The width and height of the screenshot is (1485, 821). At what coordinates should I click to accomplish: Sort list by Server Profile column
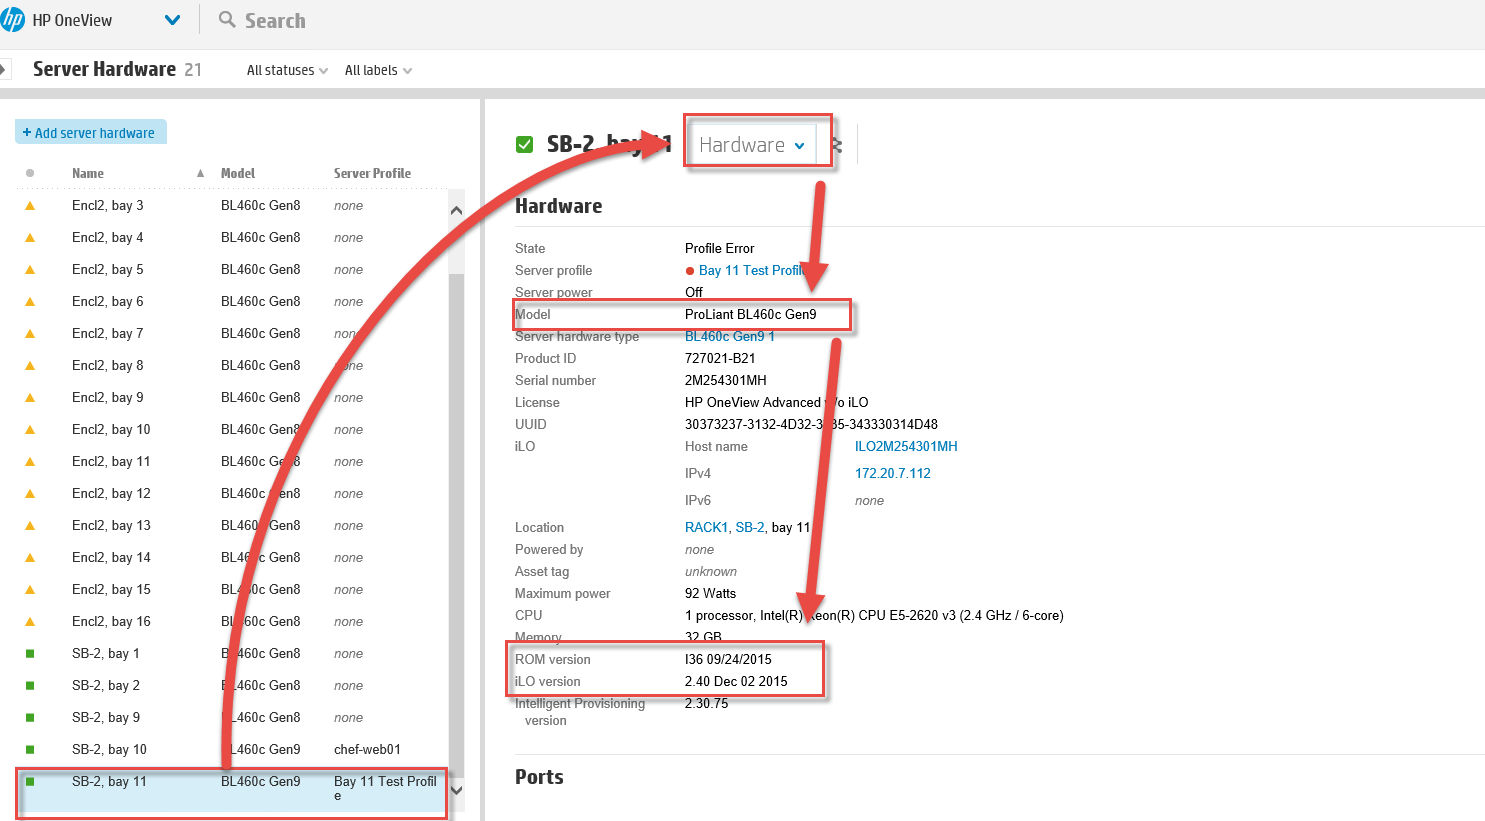[372, 173]
